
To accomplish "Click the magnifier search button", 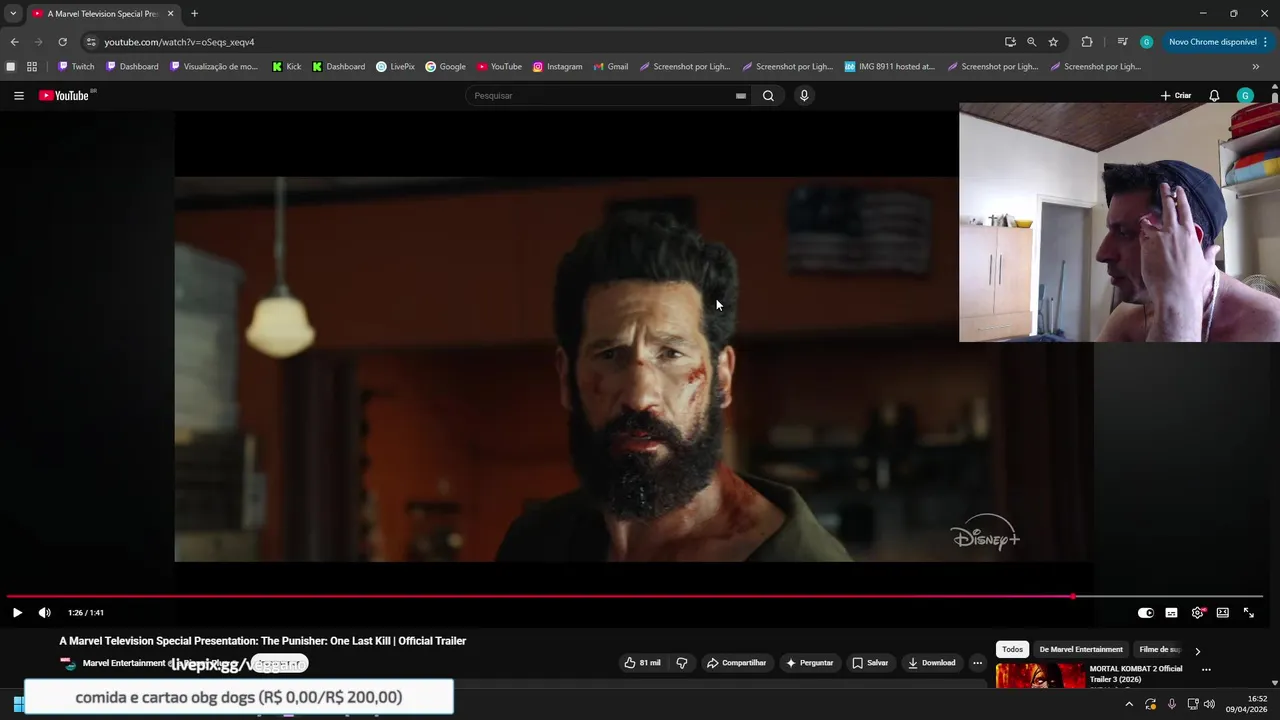I will [768, 96].
